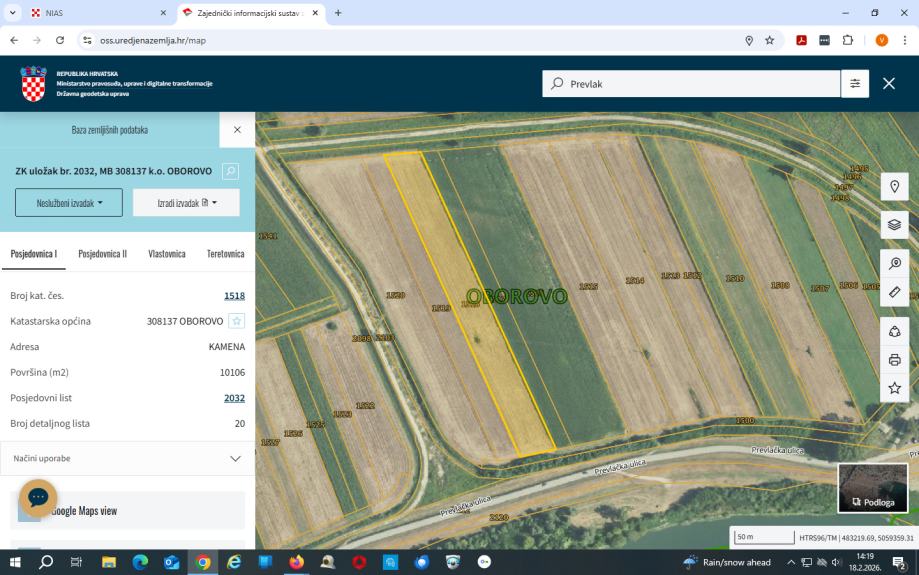The width and height of the screenshot is (919, 575).
Task: Print the map with printer icon
Action: point(894,360)
